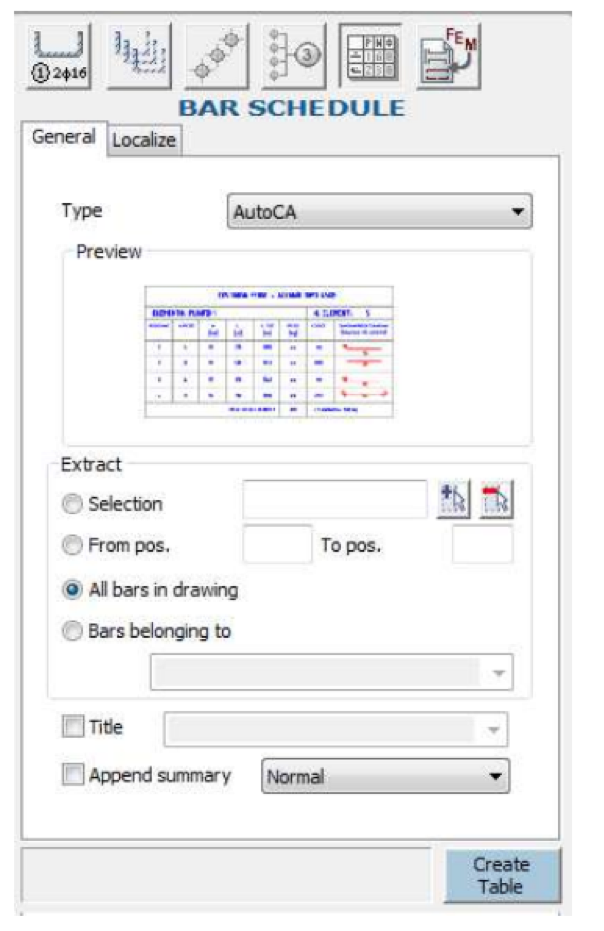Viewport: 604px width, 931px height.
Task: Tick the Append summary checkbox
Action: (72, 776)
